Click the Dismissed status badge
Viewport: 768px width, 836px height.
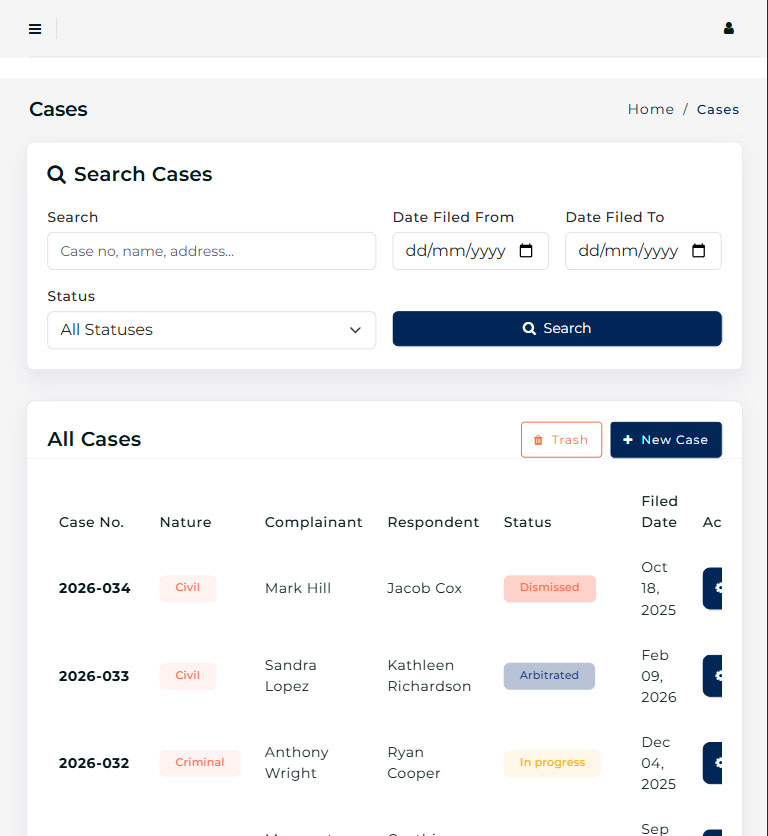(x=549, y=588)
